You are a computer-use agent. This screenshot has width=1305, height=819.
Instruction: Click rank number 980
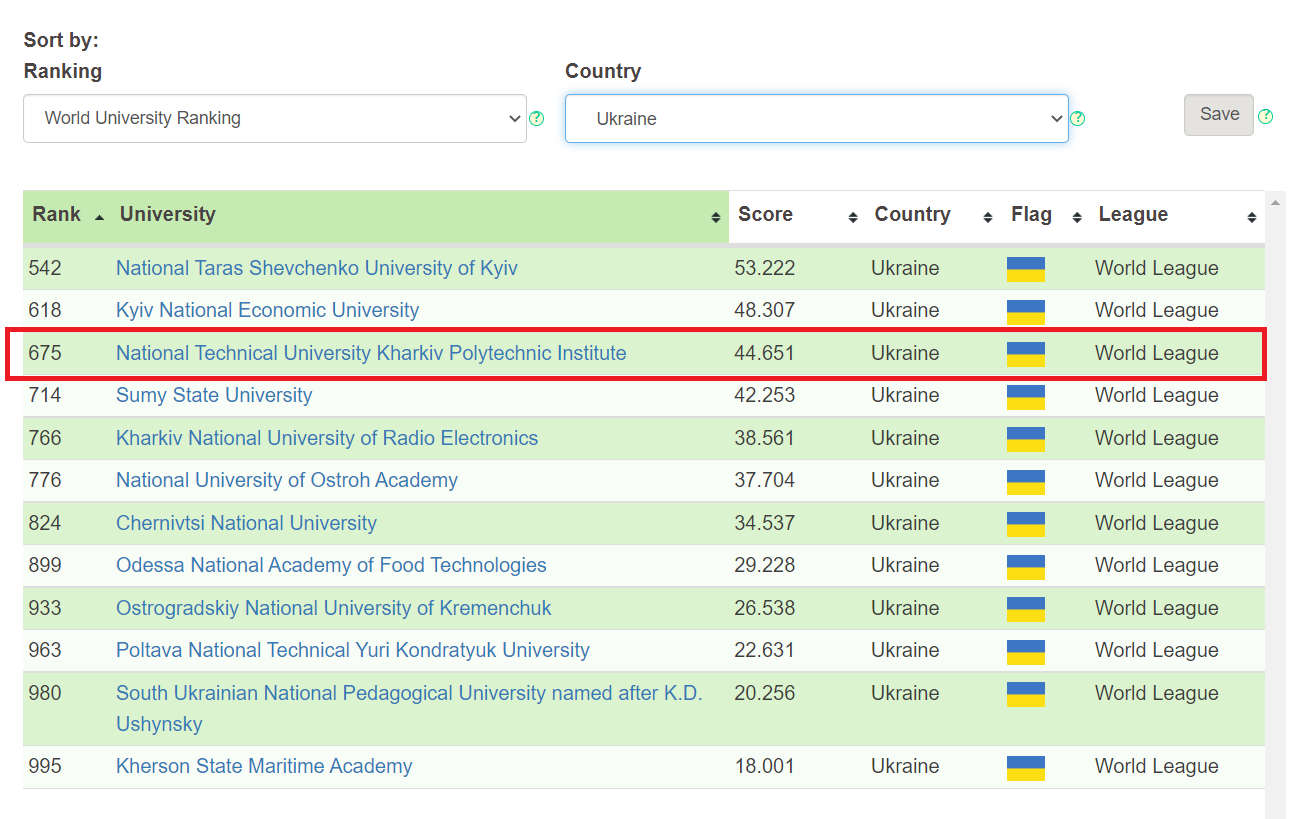pyautogui.click(x=45, y=693)
